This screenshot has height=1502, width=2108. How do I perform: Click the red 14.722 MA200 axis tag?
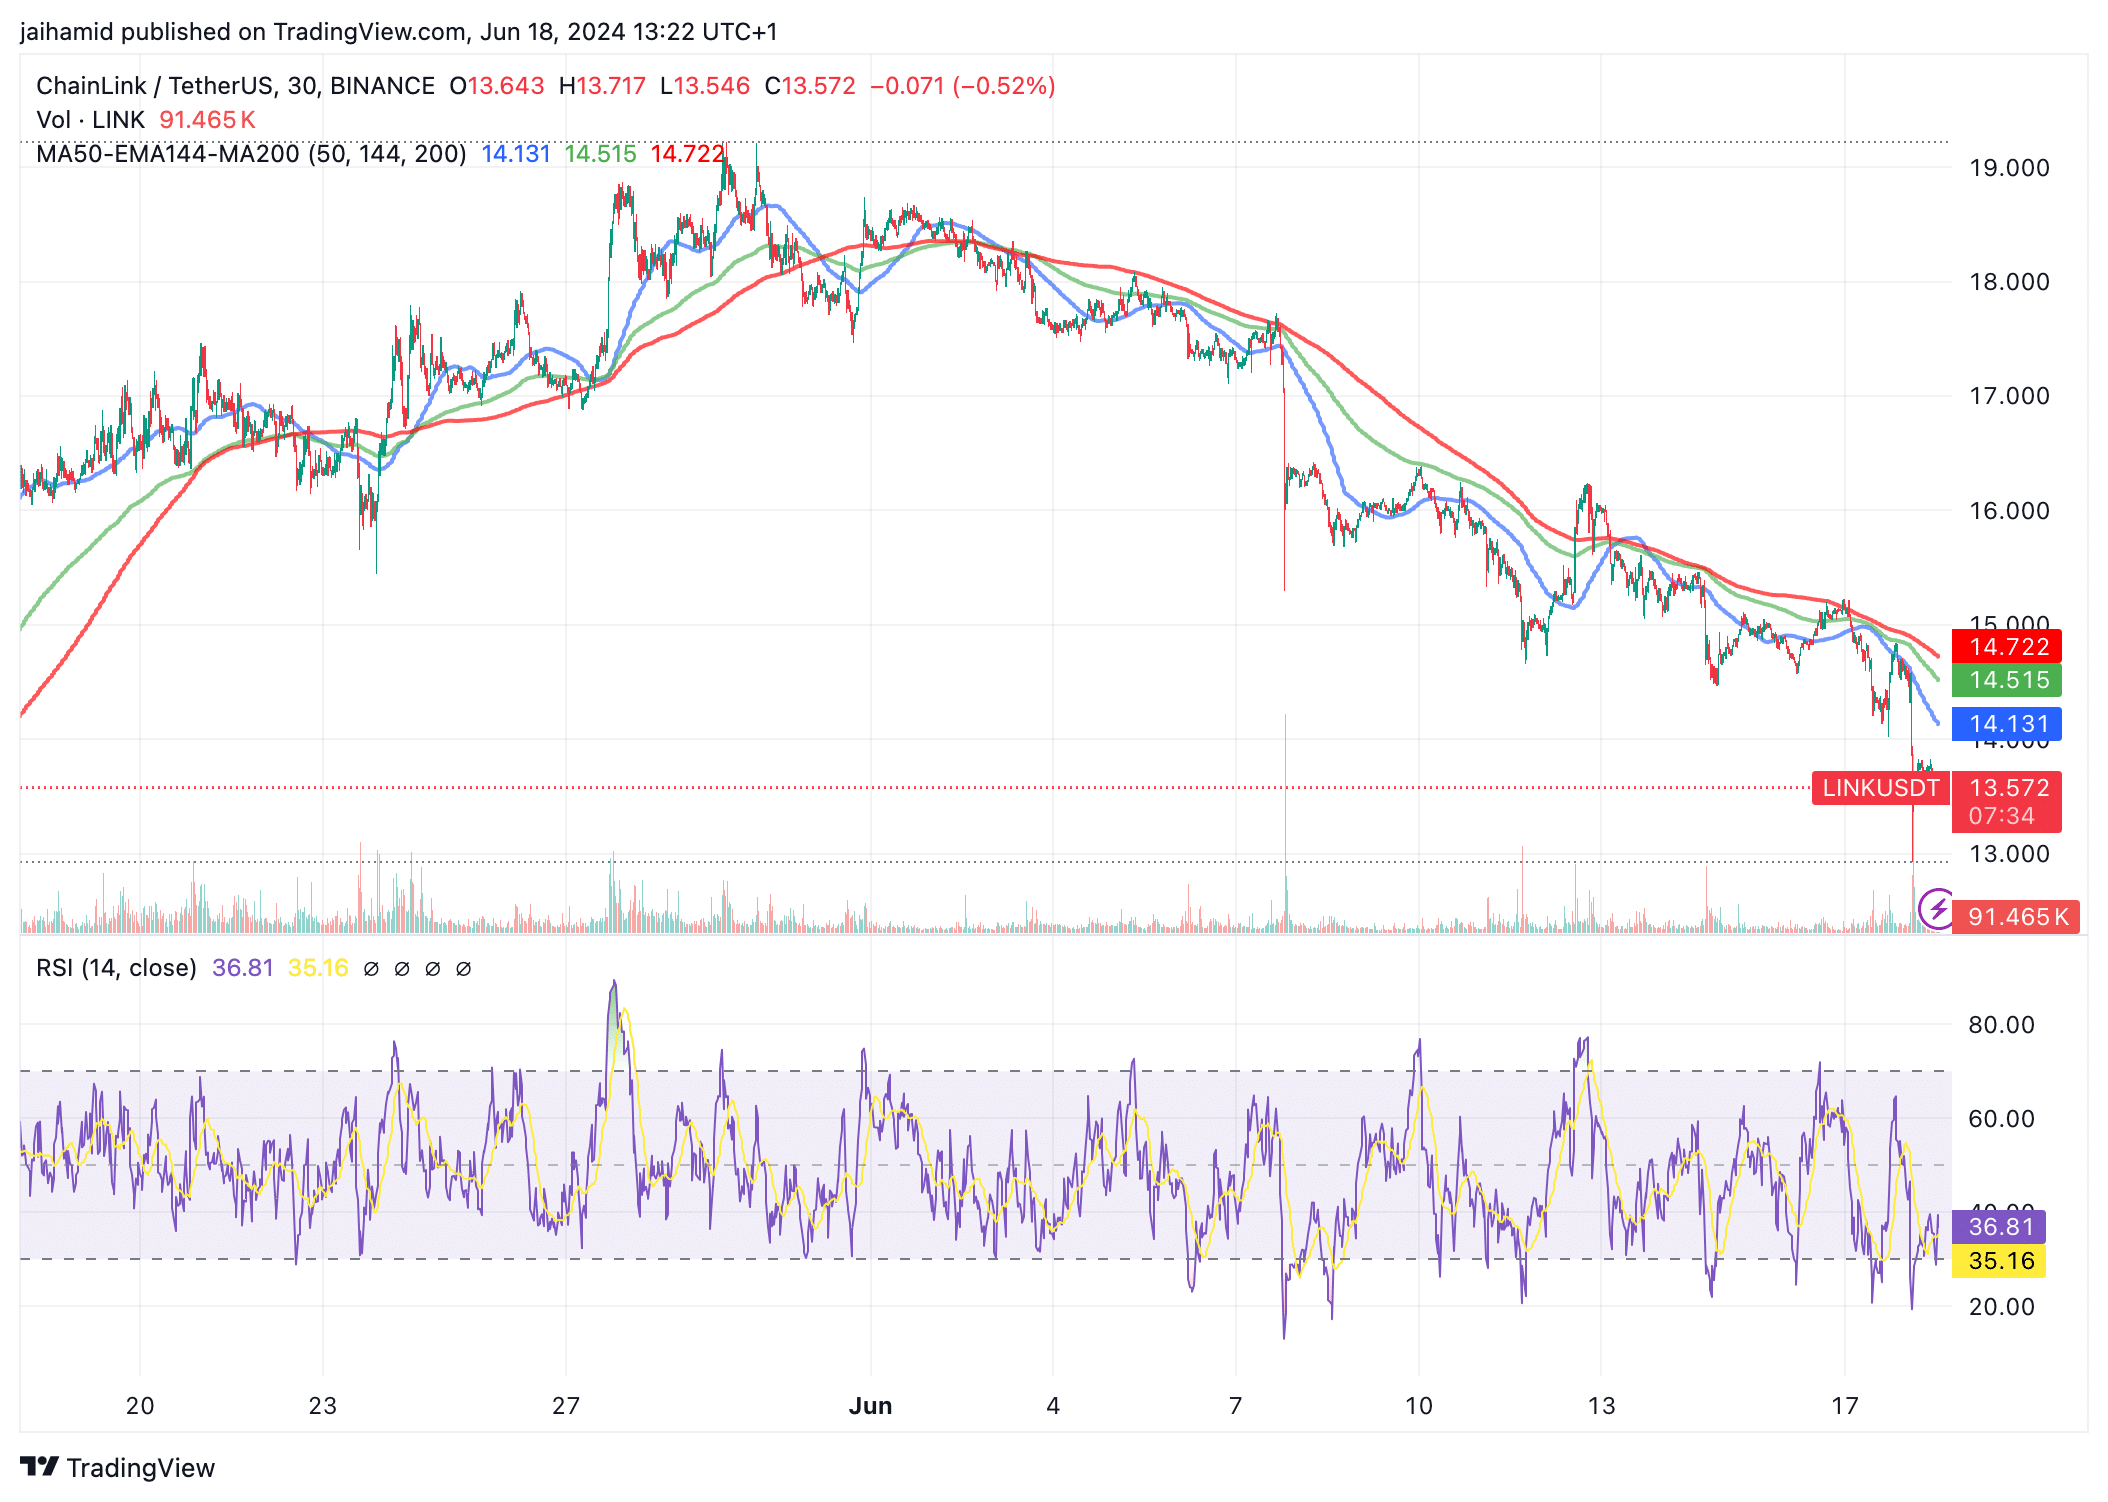tap(2007, 647)
